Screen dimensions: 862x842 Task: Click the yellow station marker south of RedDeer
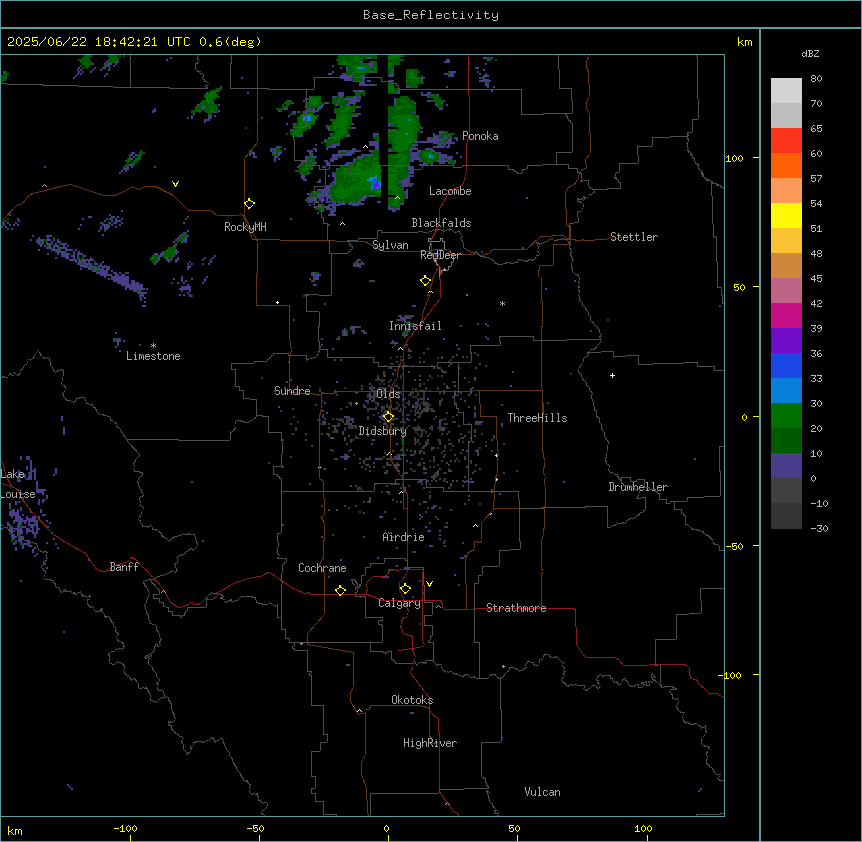tap(426, 281)
